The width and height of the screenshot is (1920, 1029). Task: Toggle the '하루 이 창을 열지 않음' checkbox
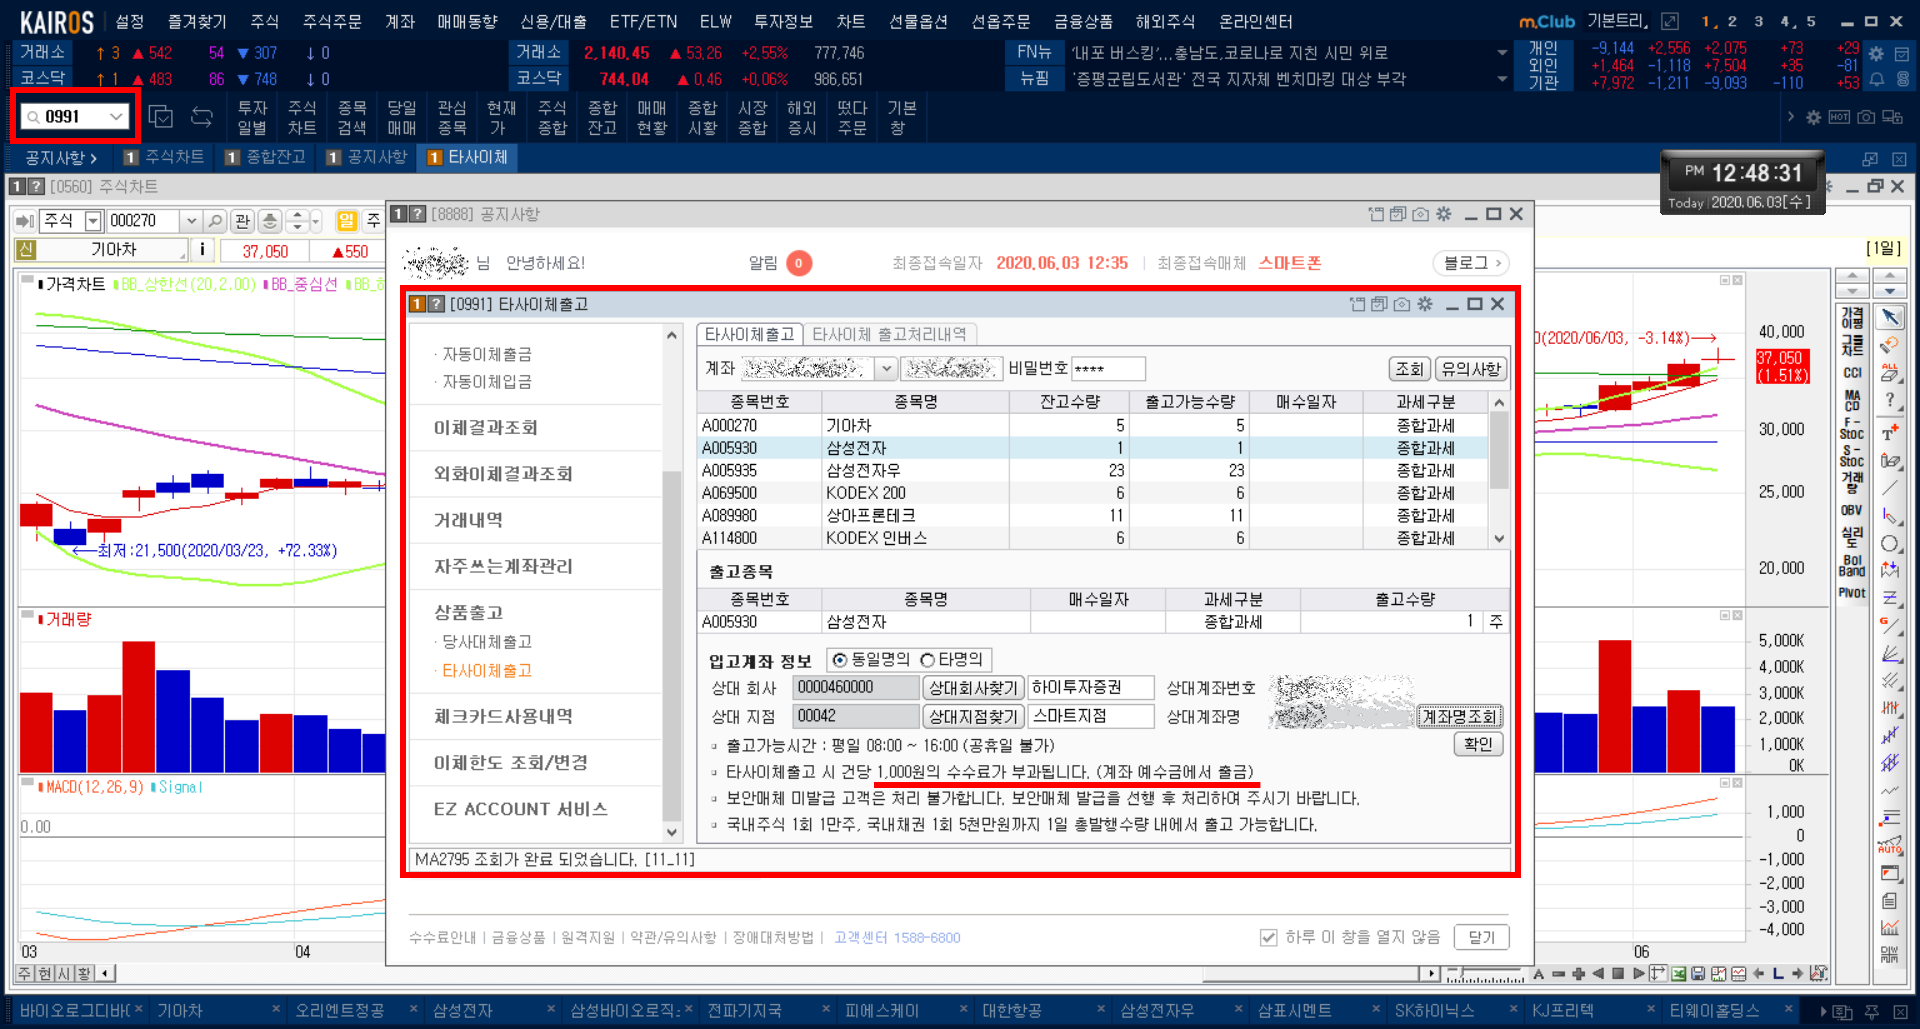(1269, 937)
